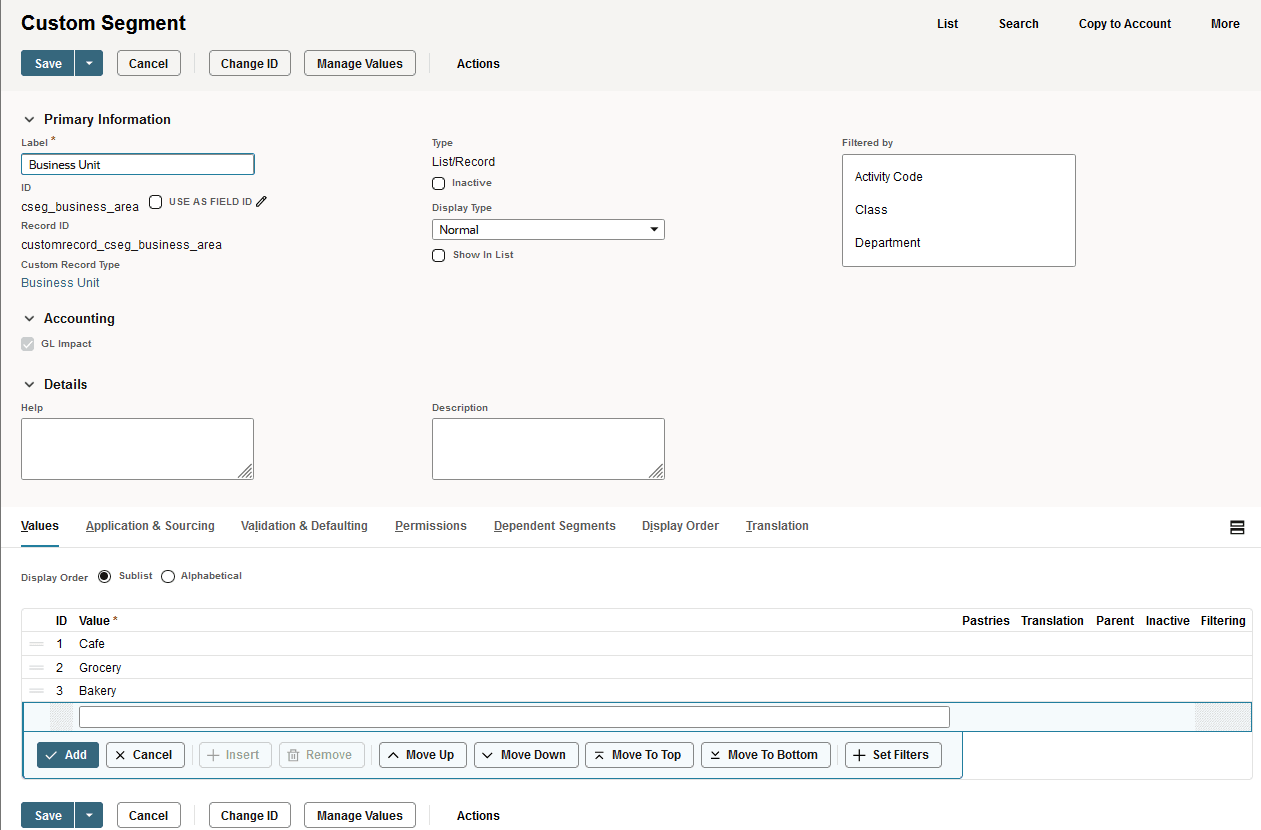Viewport: 1261px width, 830px height.
Task: Enable the Show In List checkbox
Action: tap(438, 255)
